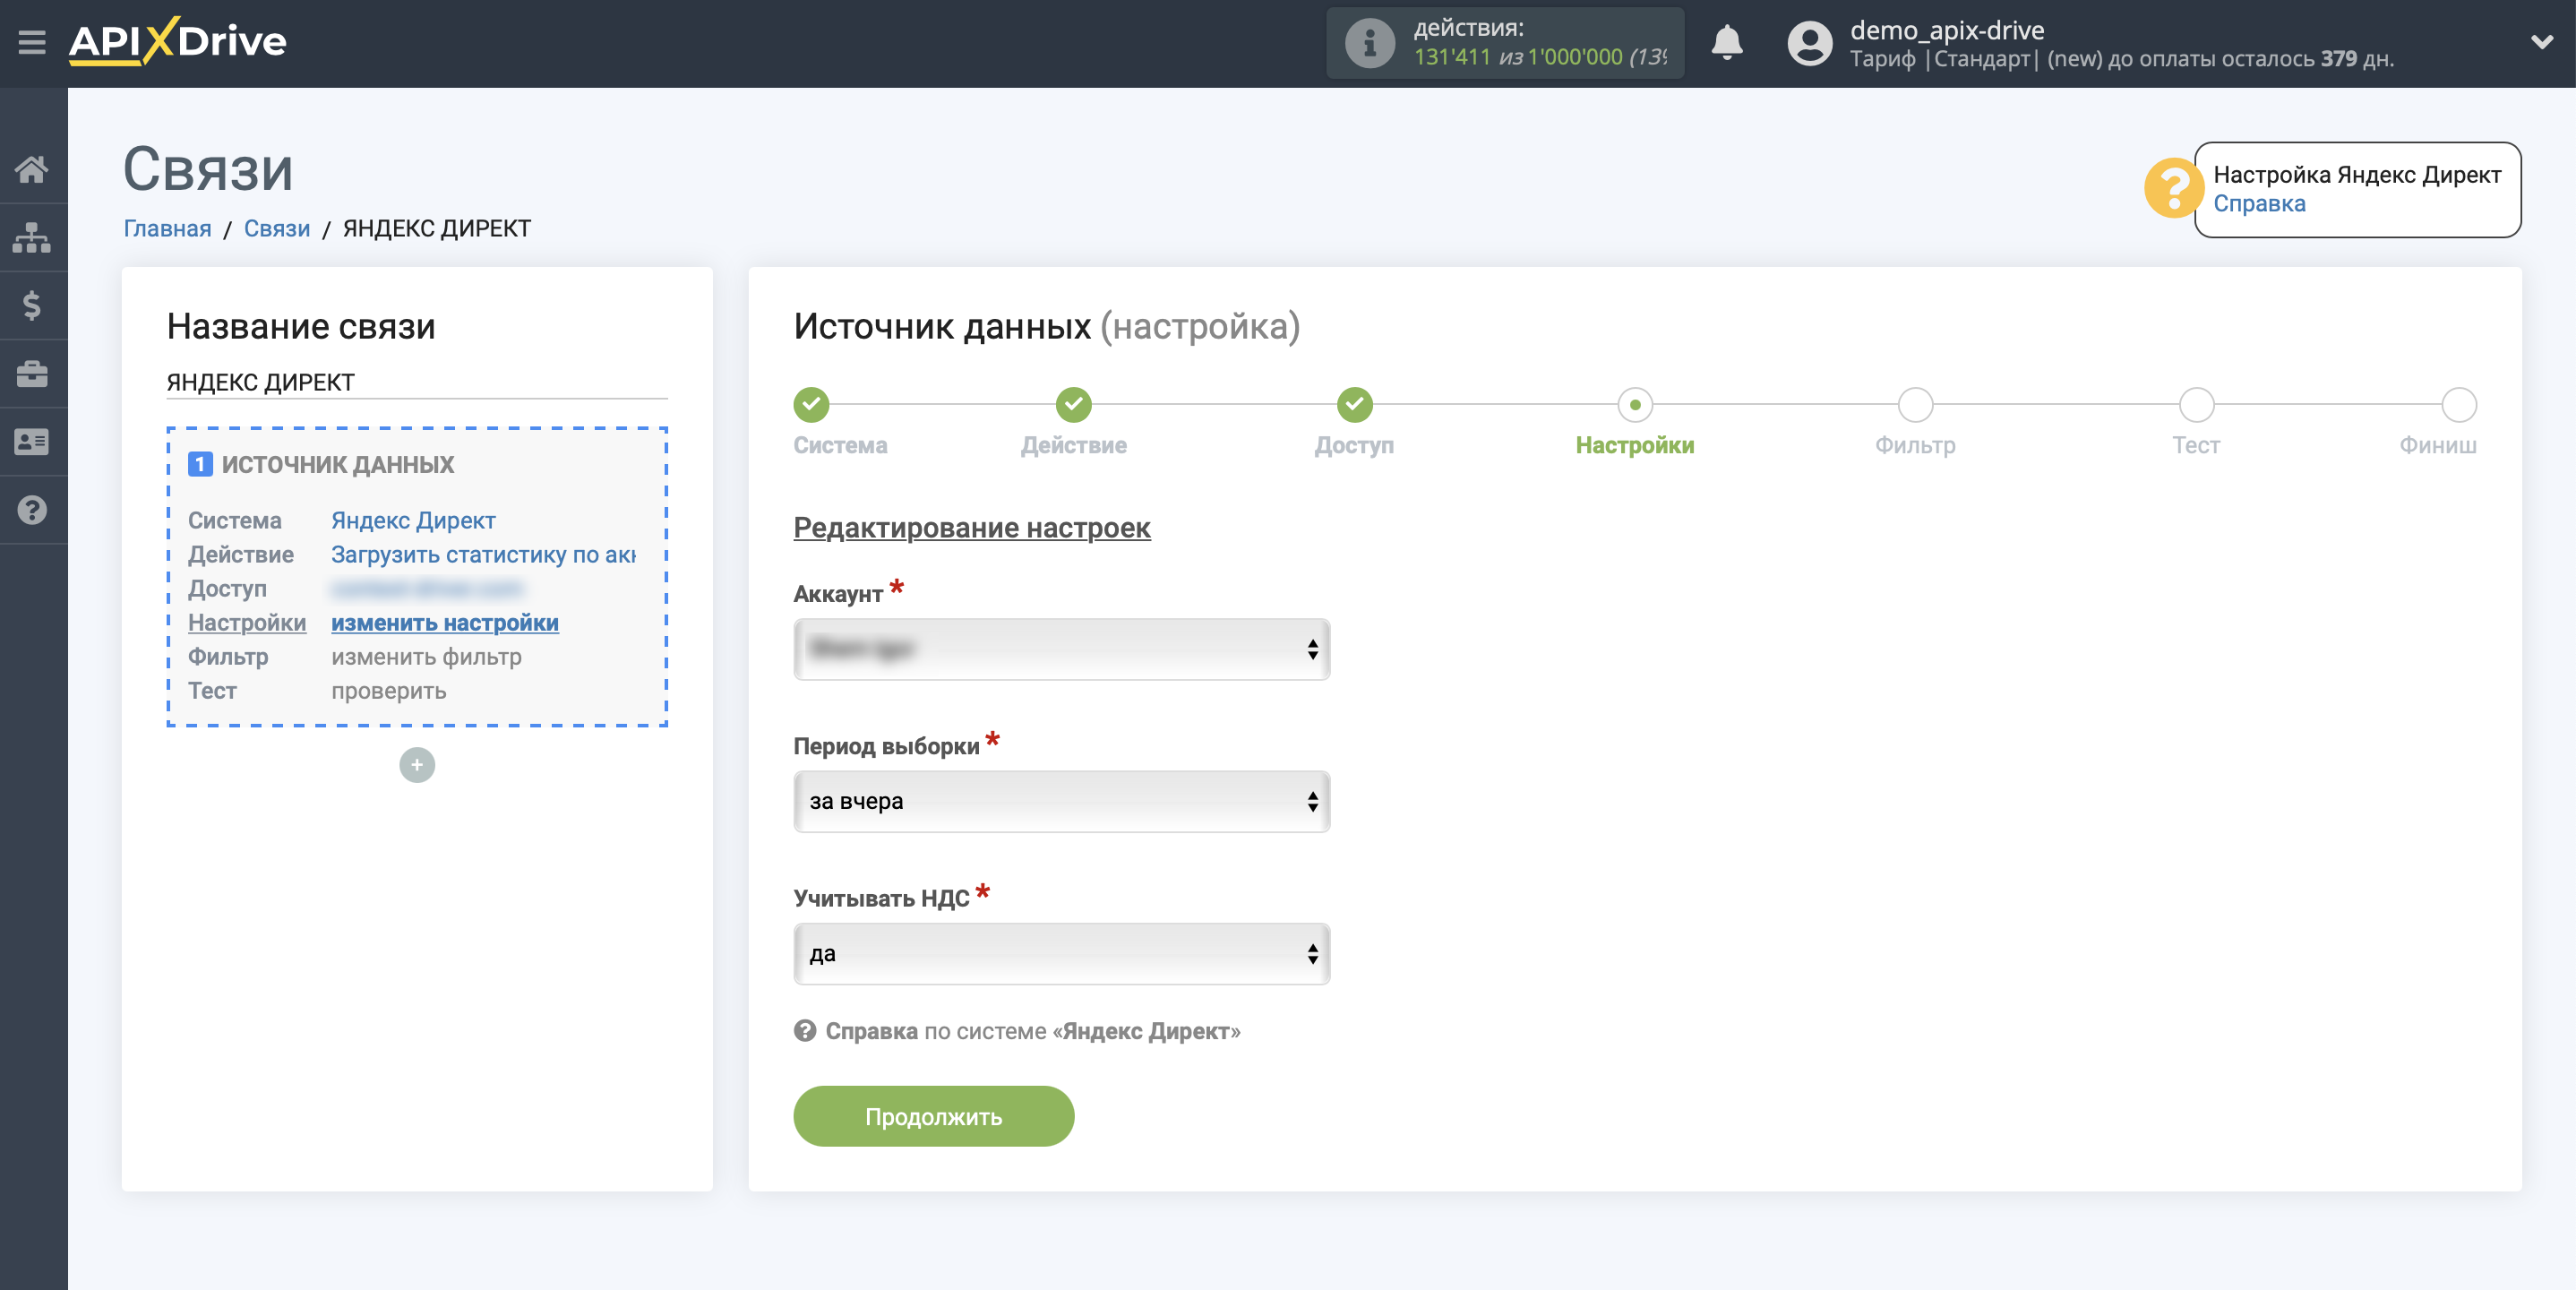
Task: Select the Тест step
Action: pyautogui.click(x=2196, y=405)
